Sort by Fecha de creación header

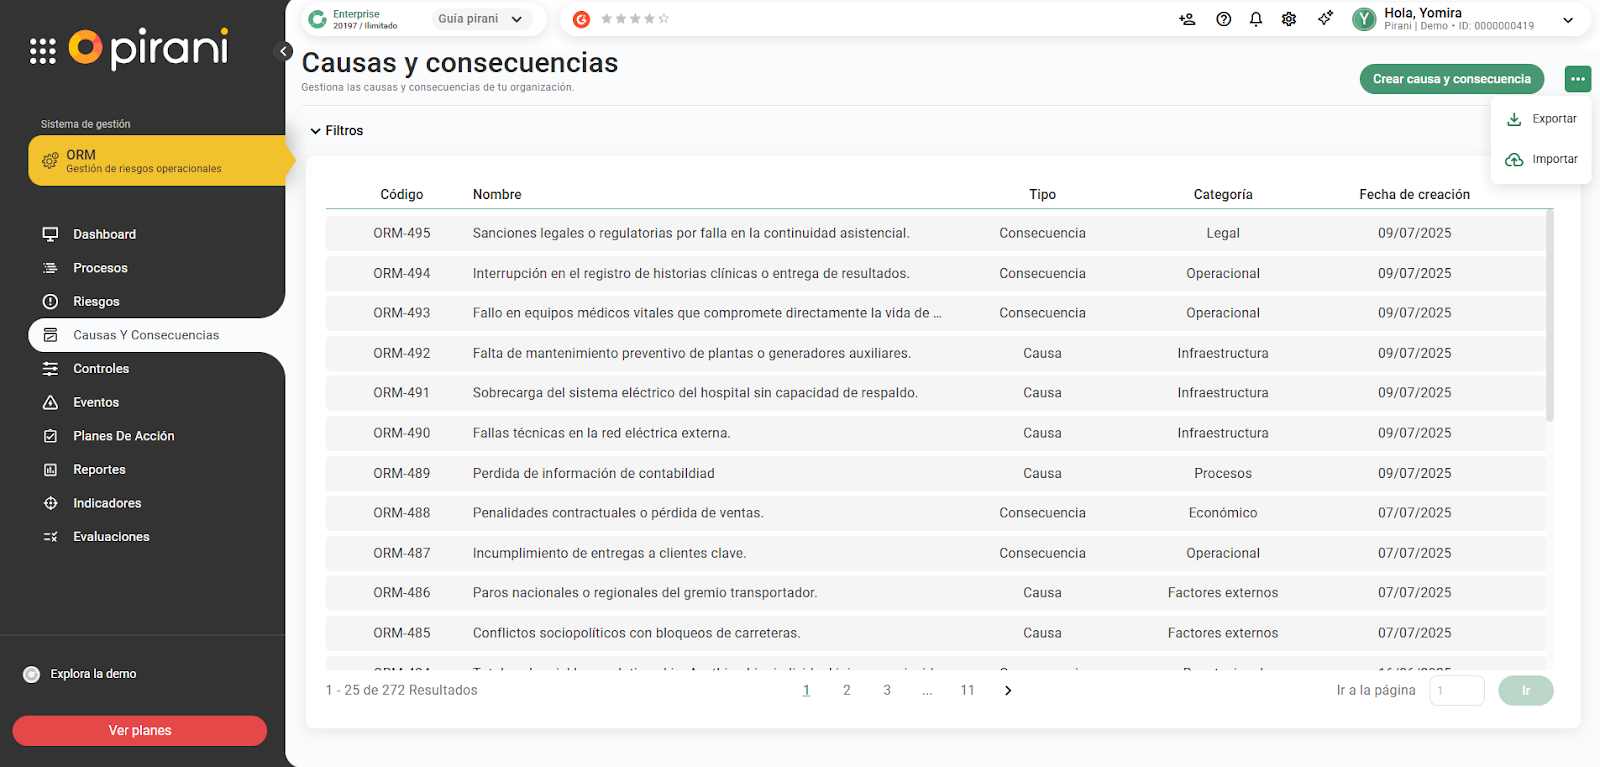(1414, 195)
